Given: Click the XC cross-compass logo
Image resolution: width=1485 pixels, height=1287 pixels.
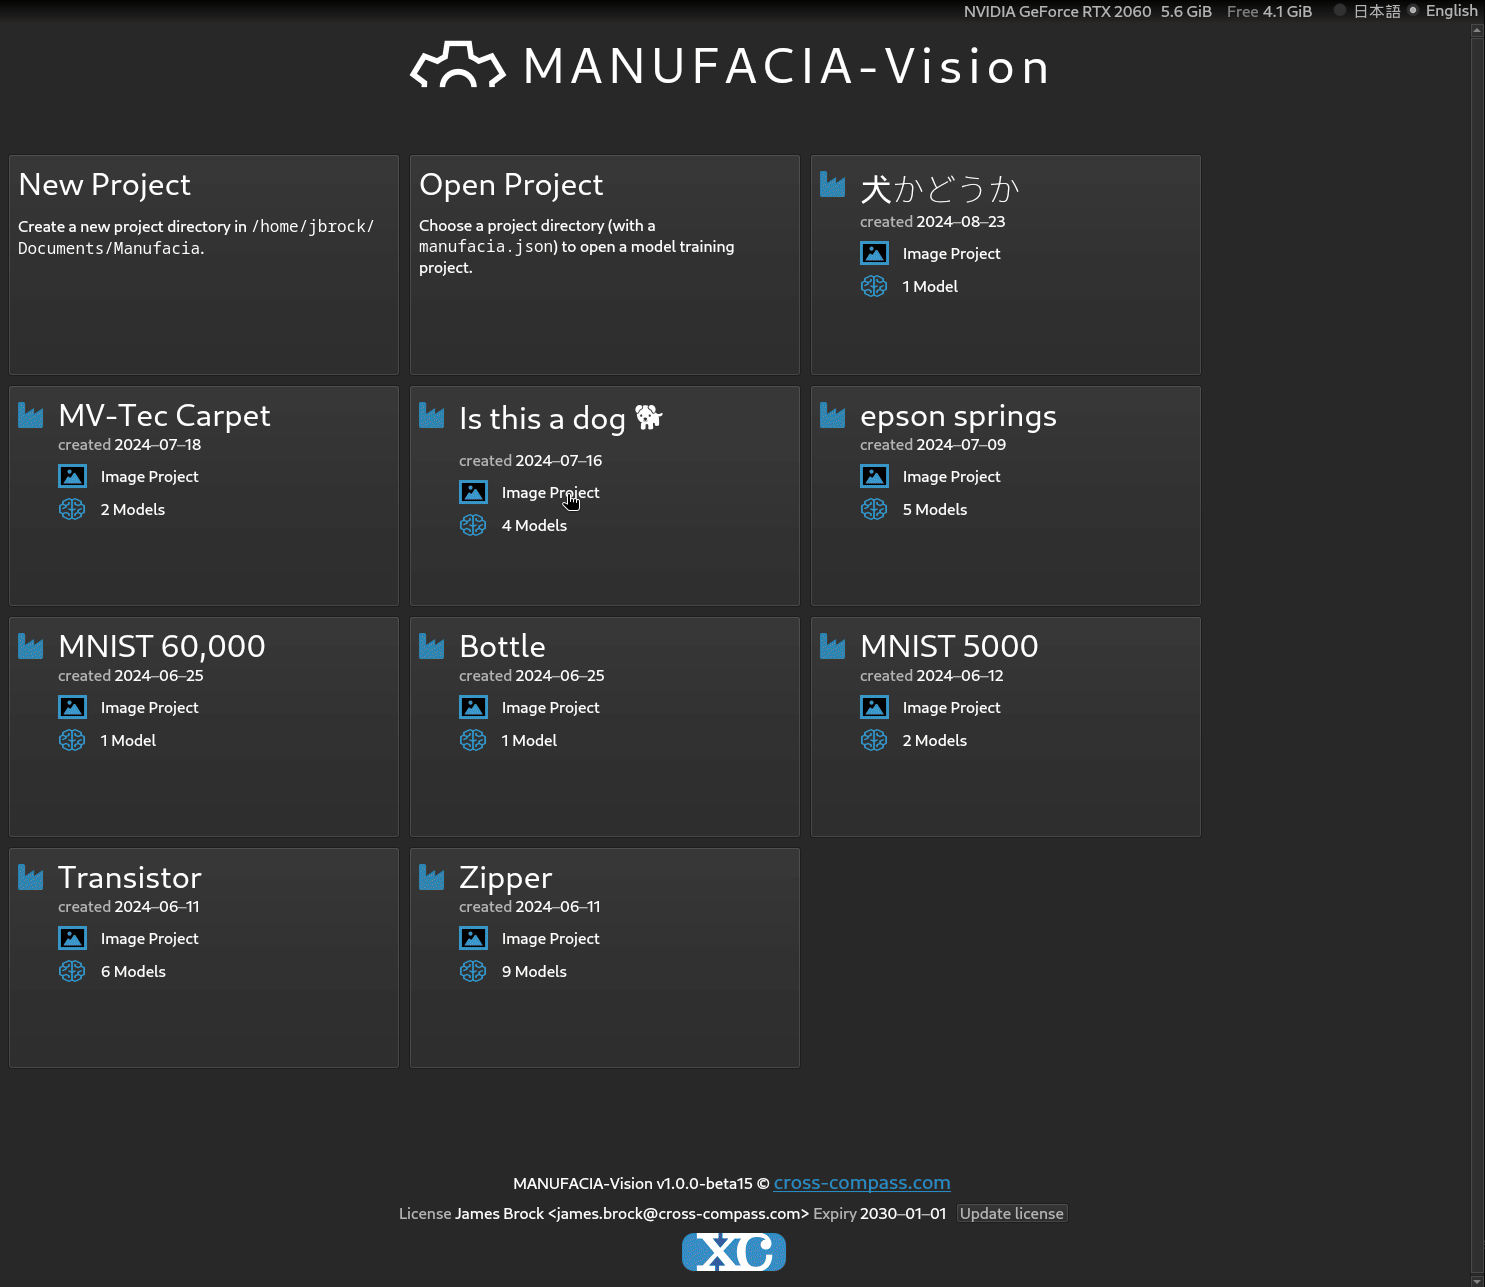Looking at the screenshot, I should (734, 1252).
